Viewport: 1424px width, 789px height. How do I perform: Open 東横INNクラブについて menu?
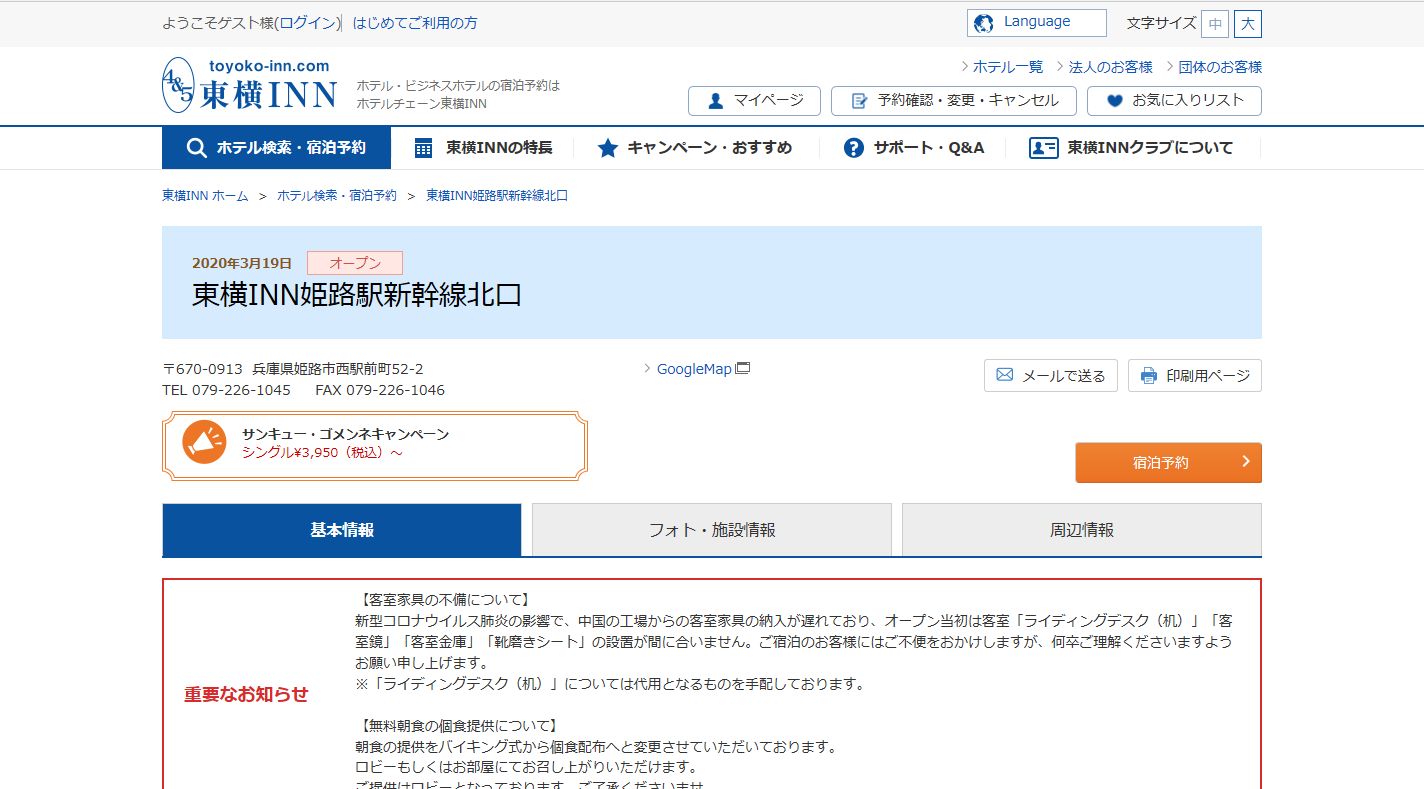(x=1133, y=148)
